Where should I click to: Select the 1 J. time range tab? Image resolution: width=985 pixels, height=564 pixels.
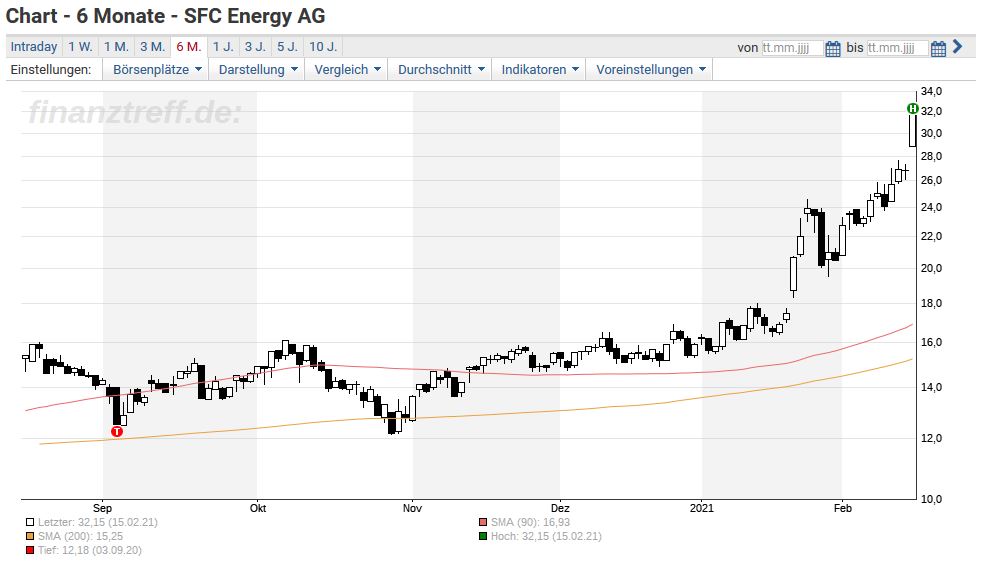click(x=222, y=47)
